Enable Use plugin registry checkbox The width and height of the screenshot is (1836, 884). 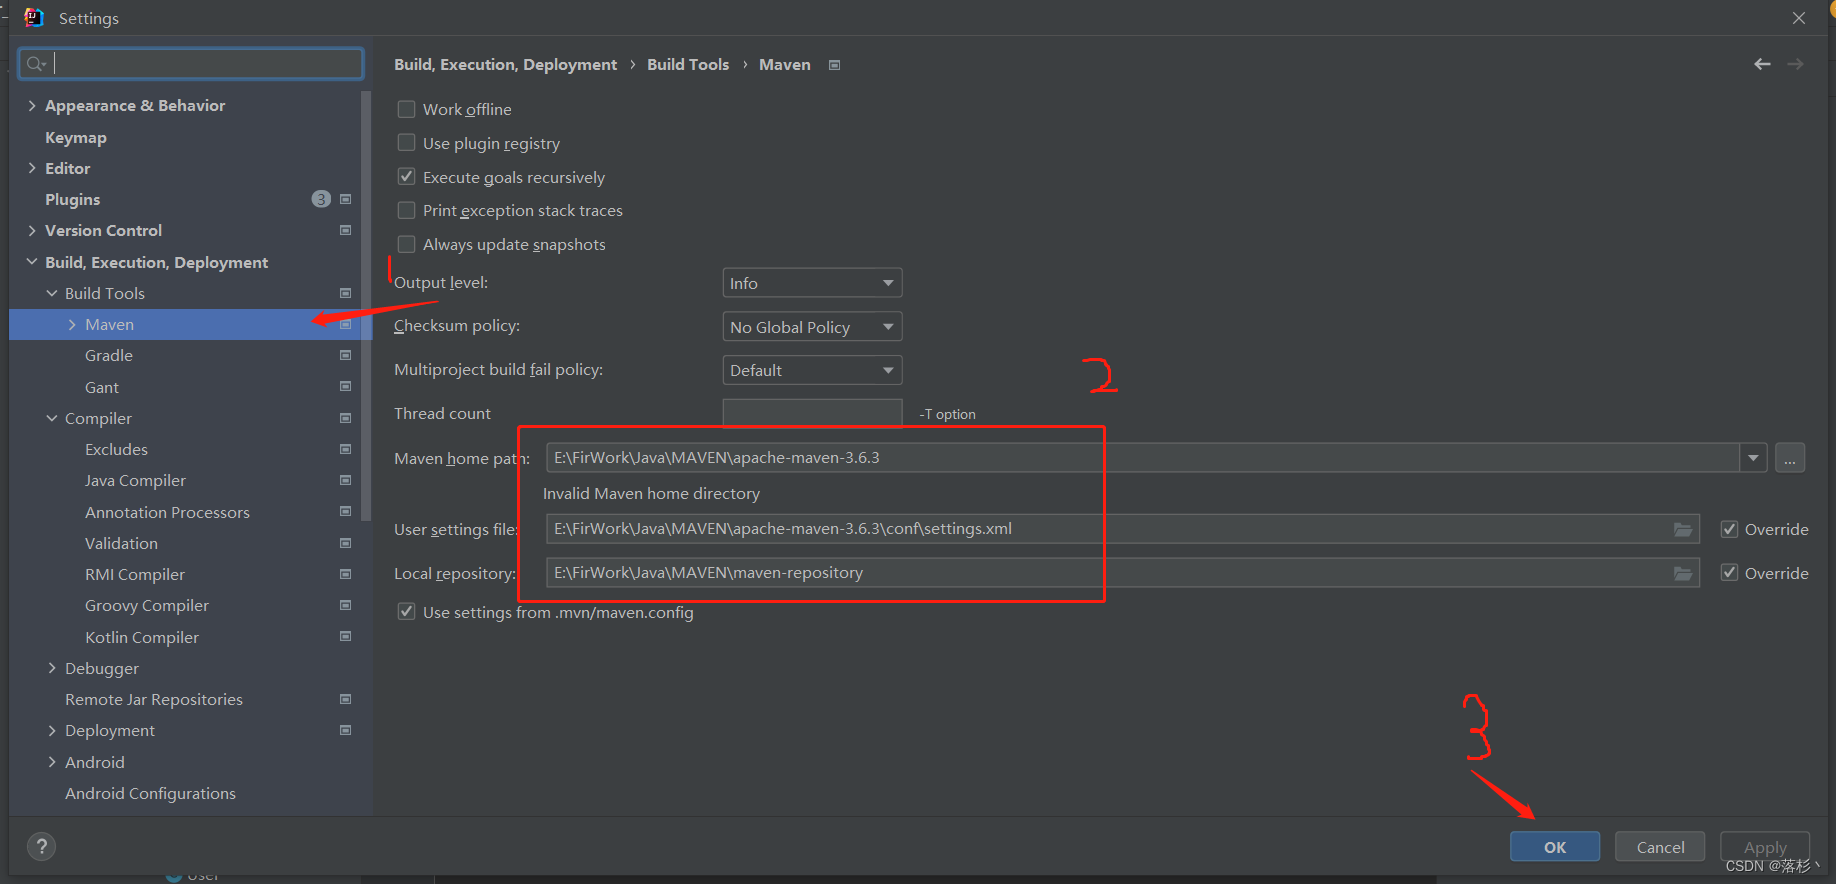[406, 143]
